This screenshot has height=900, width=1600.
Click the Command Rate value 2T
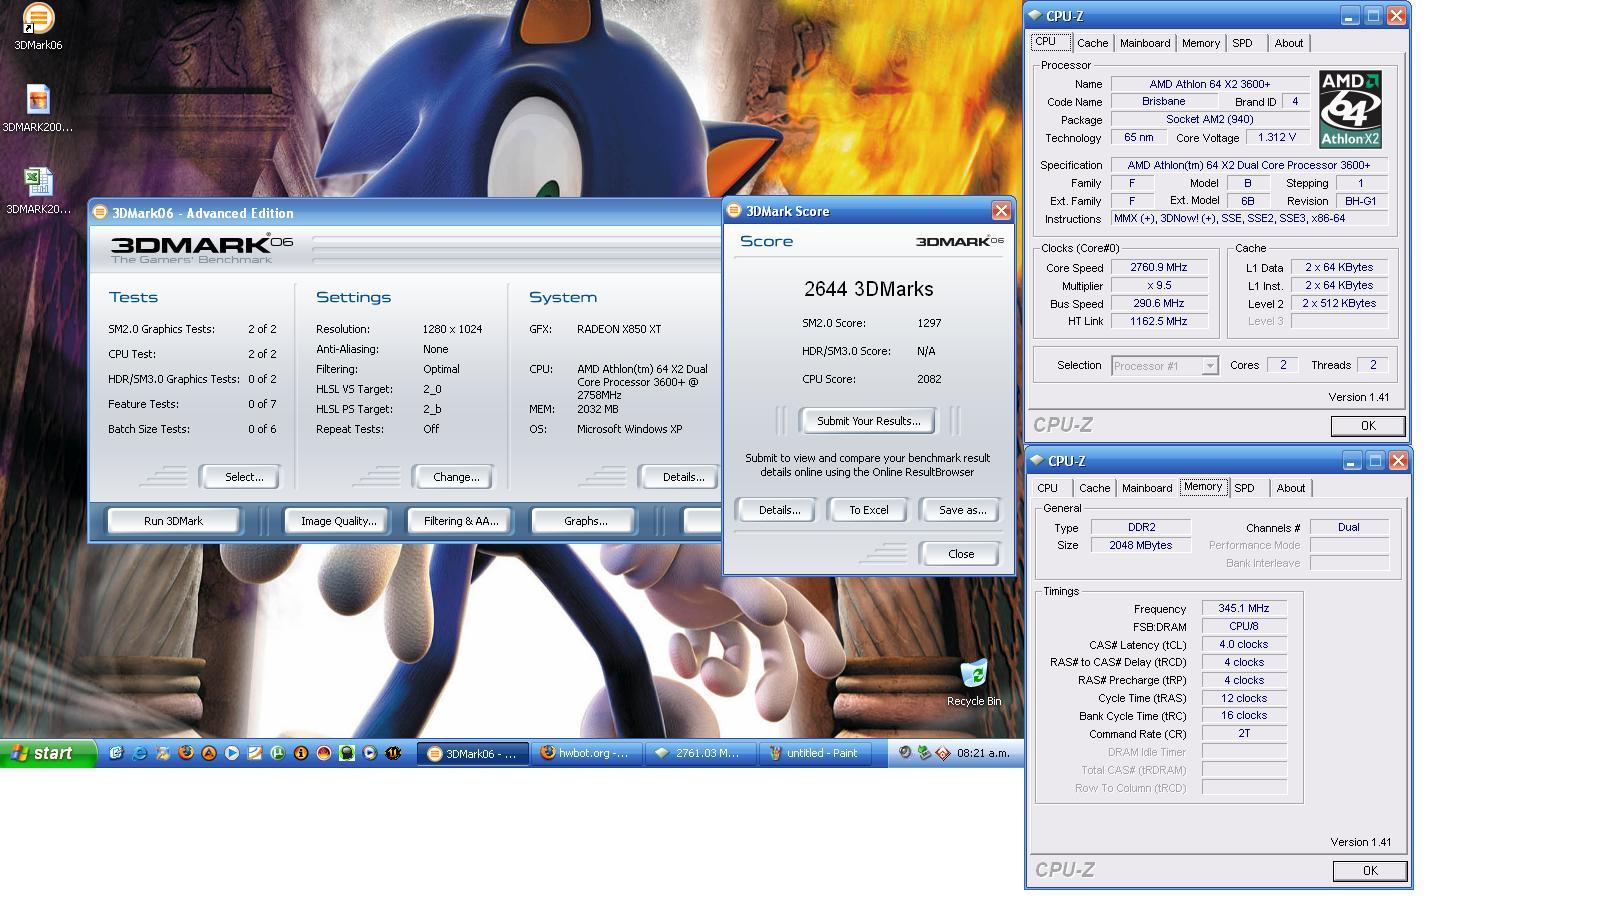click(x=1243, y=734)
